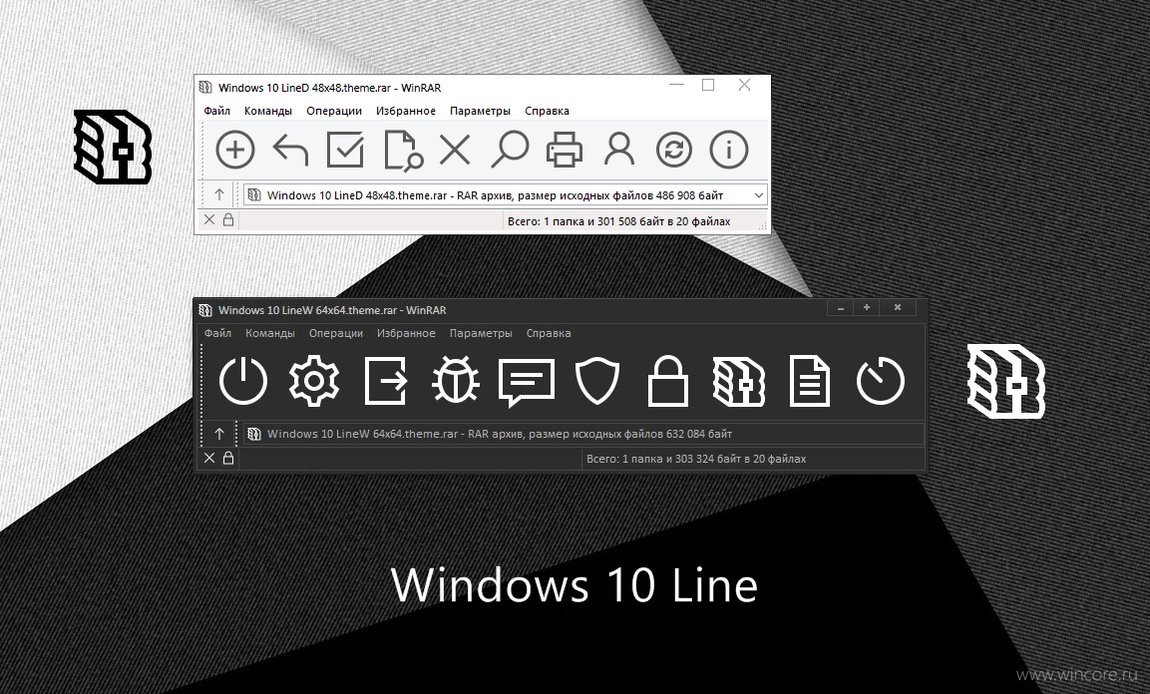Click the title bar app icon of the light WinRAR window
This screenshot has width=1150, height=694.
point(205,88)
